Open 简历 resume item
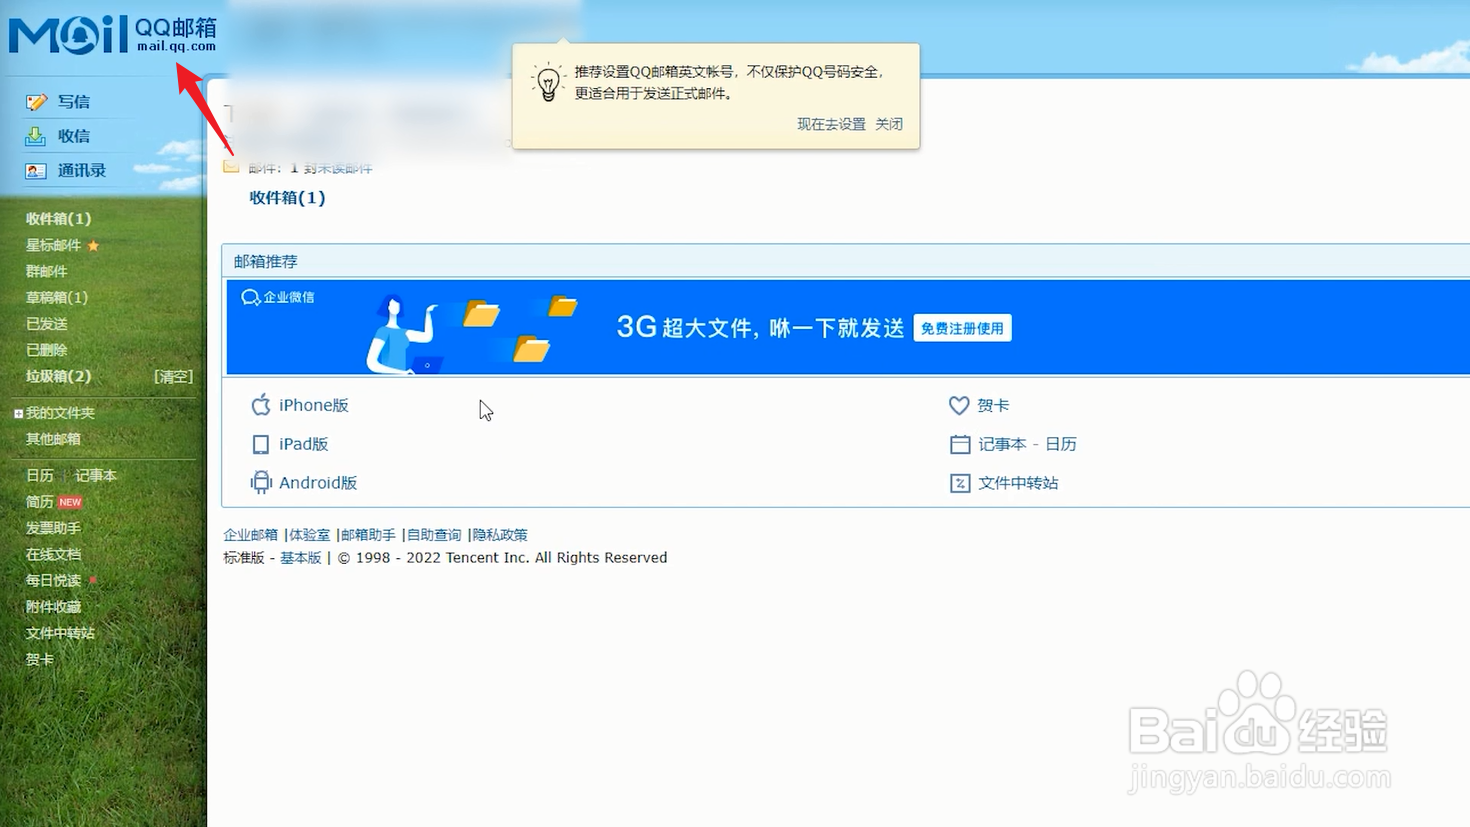The image size is (1470, 827). [x=40, y=502]
